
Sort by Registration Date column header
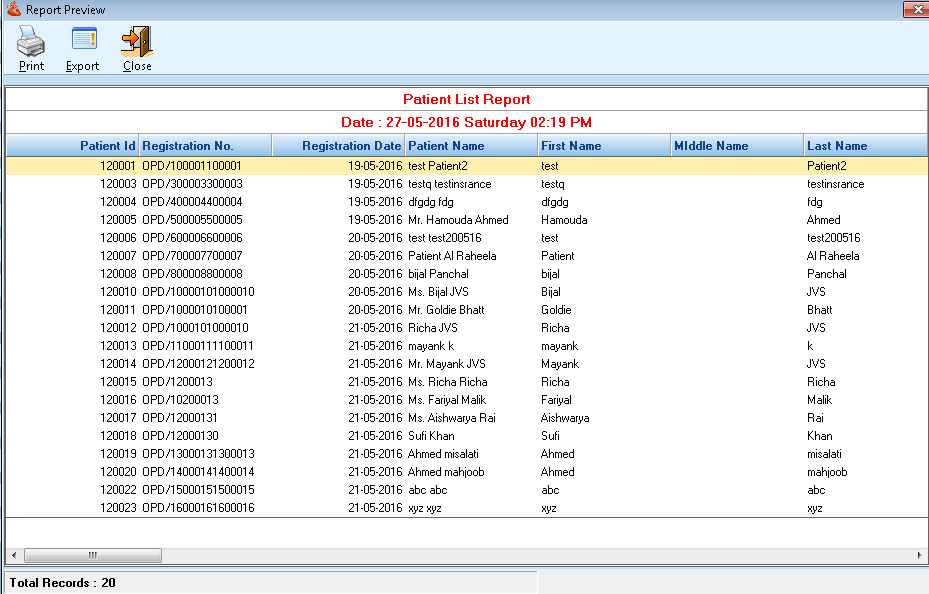coord(338,146)
